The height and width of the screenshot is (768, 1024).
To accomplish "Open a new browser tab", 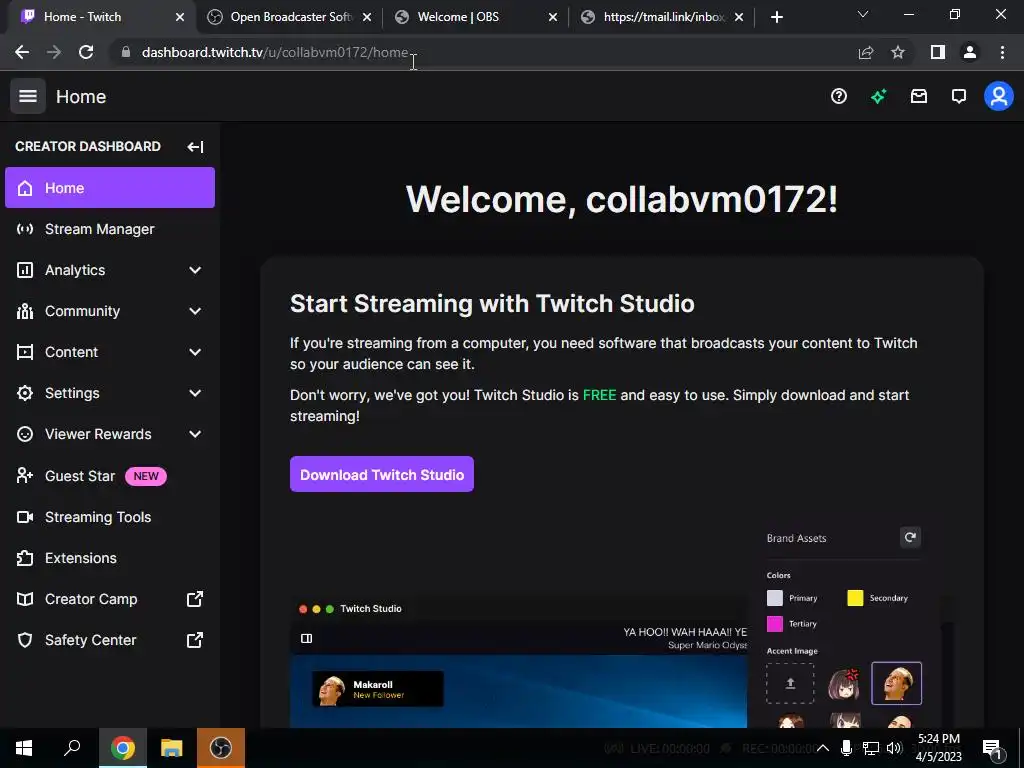I will point(776,17).
